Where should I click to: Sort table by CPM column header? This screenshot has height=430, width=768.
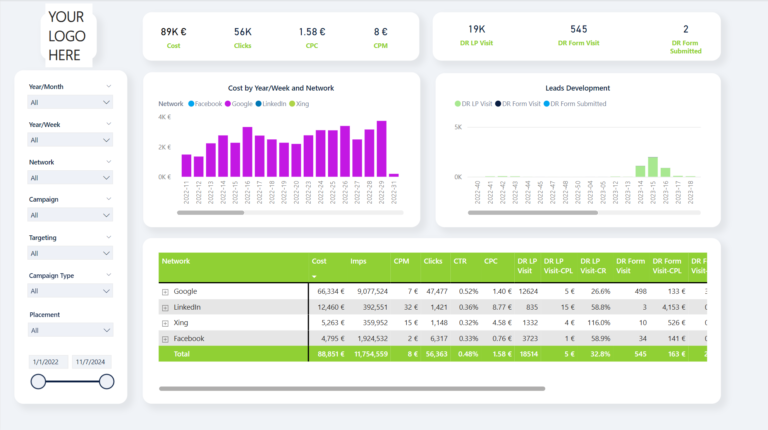[401, 261]
